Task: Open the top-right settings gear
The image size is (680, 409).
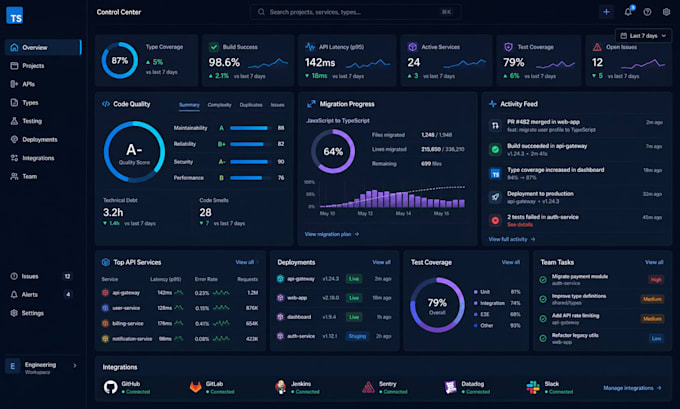Action: click(x=666, y=12)
